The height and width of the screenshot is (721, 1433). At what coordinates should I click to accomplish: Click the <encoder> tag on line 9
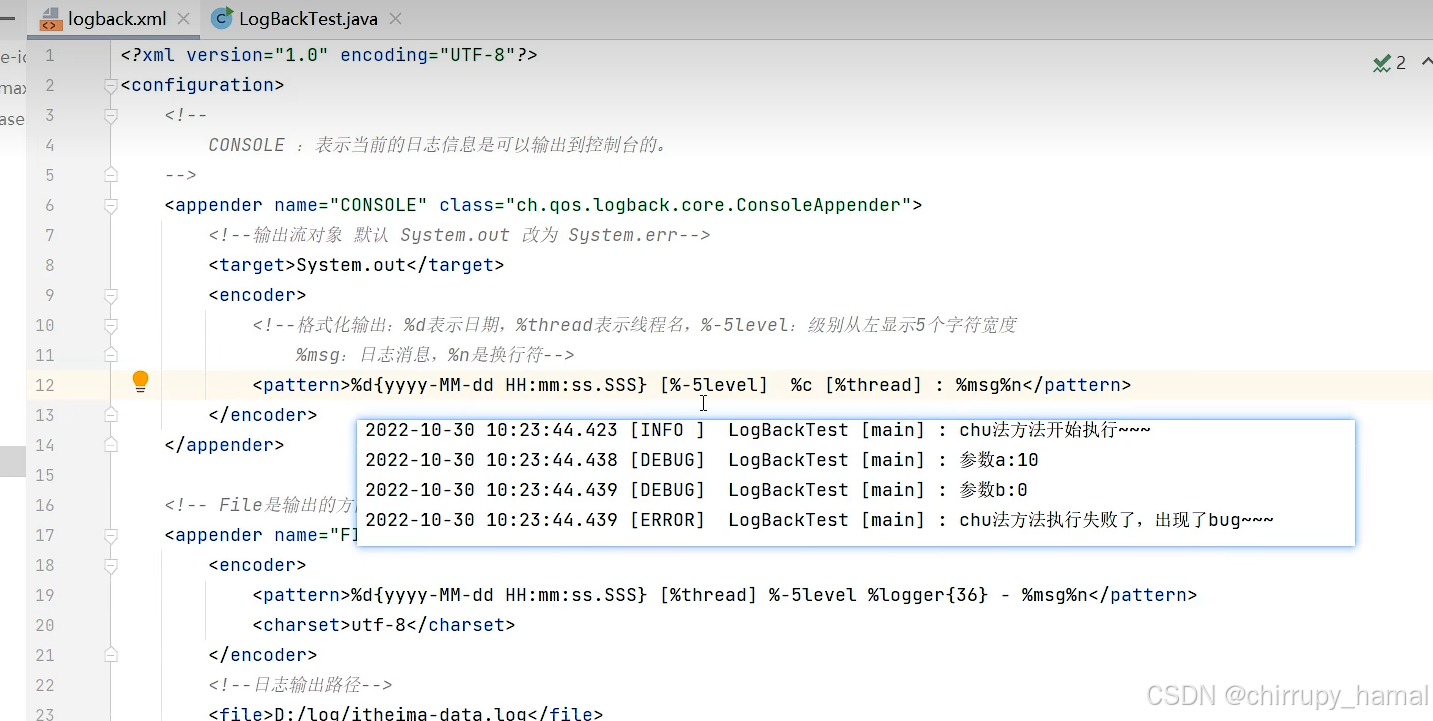(x=258, y=295)
